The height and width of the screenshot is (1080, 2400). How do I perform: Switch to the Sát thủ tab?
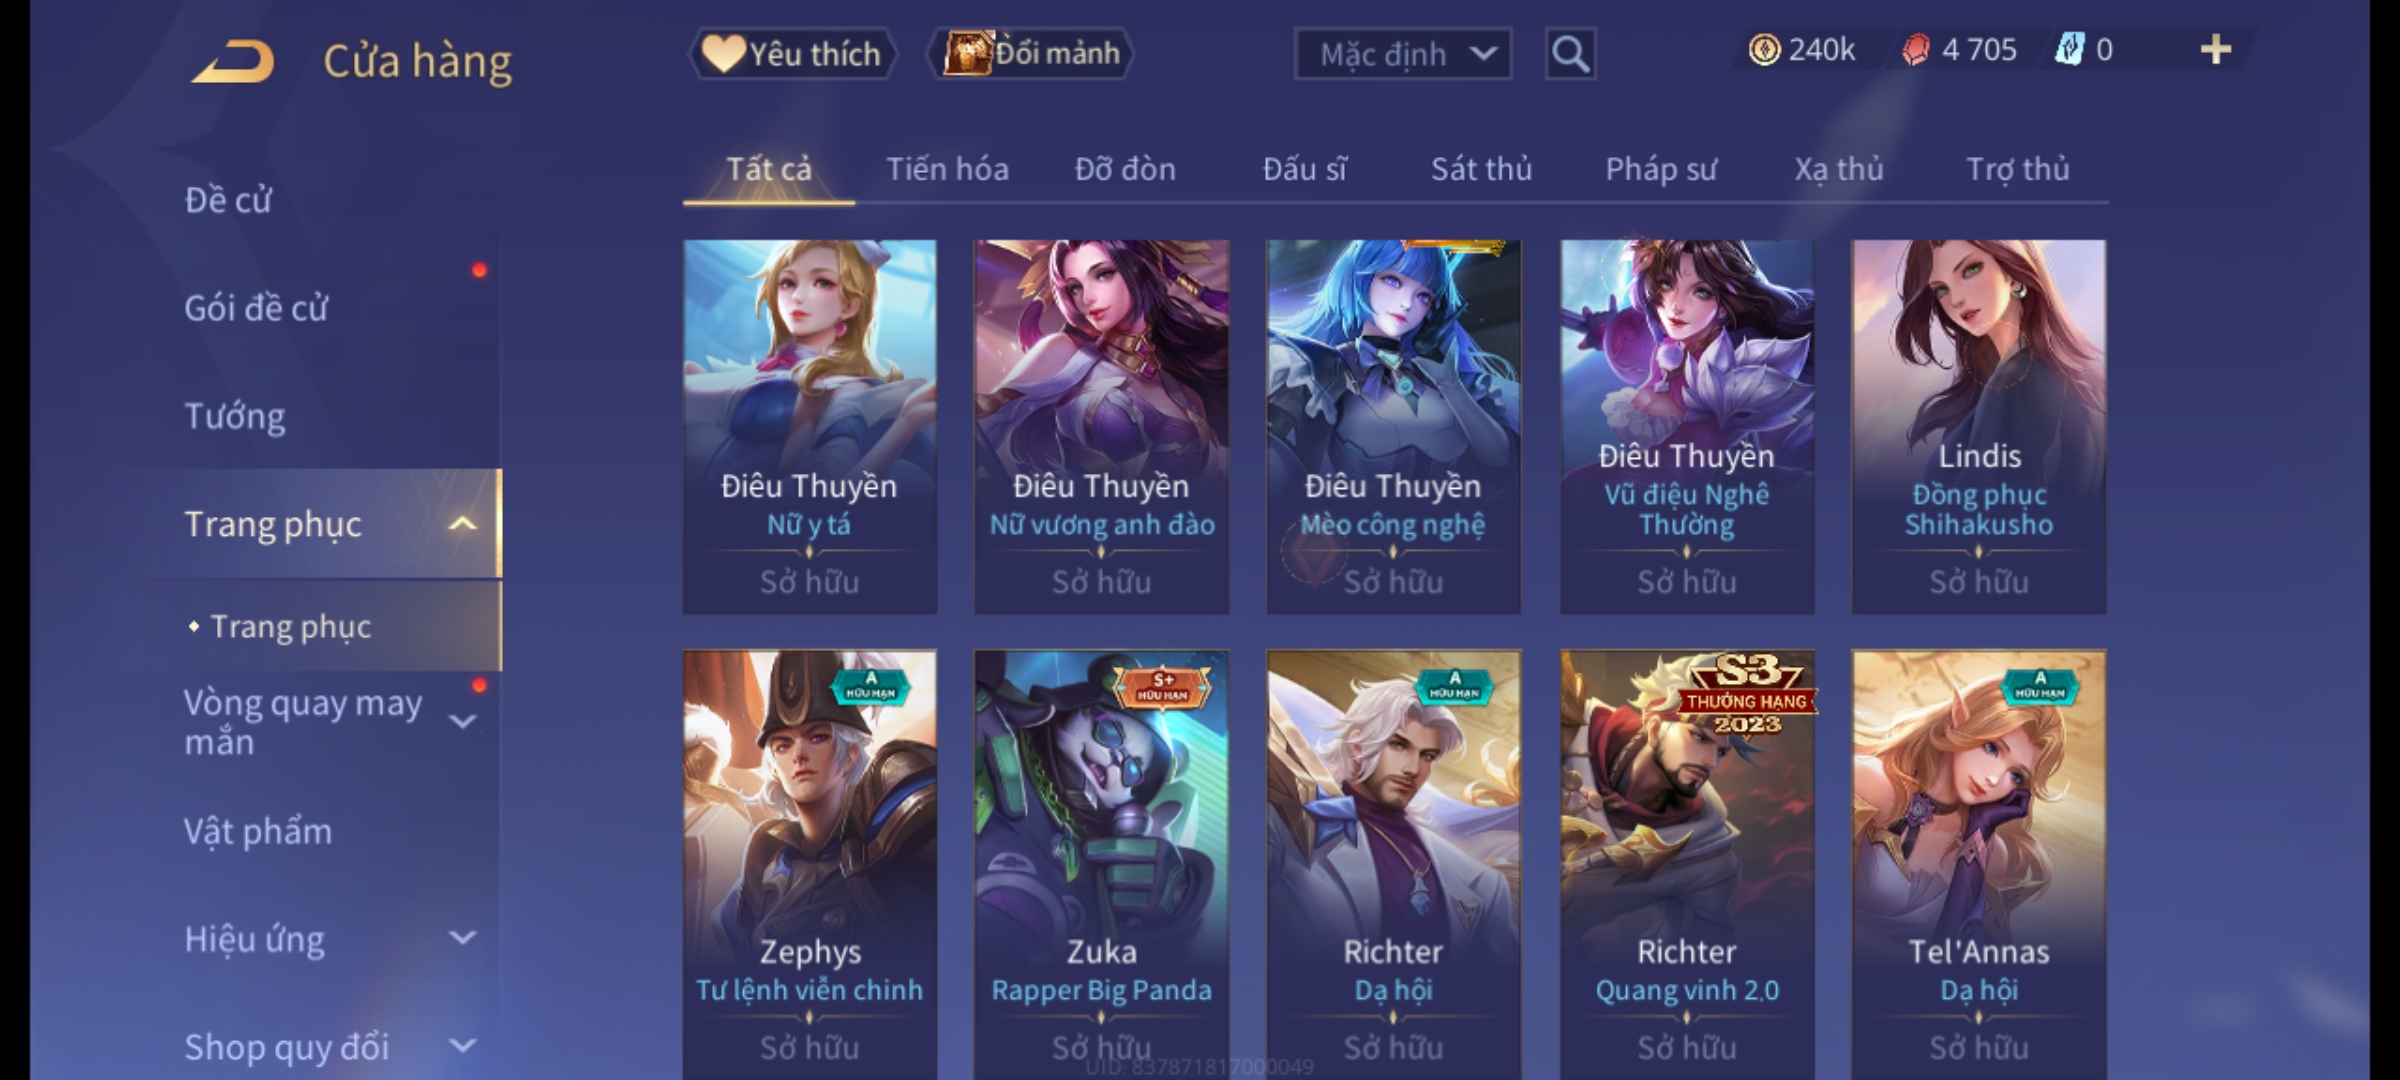(1481, 169)
